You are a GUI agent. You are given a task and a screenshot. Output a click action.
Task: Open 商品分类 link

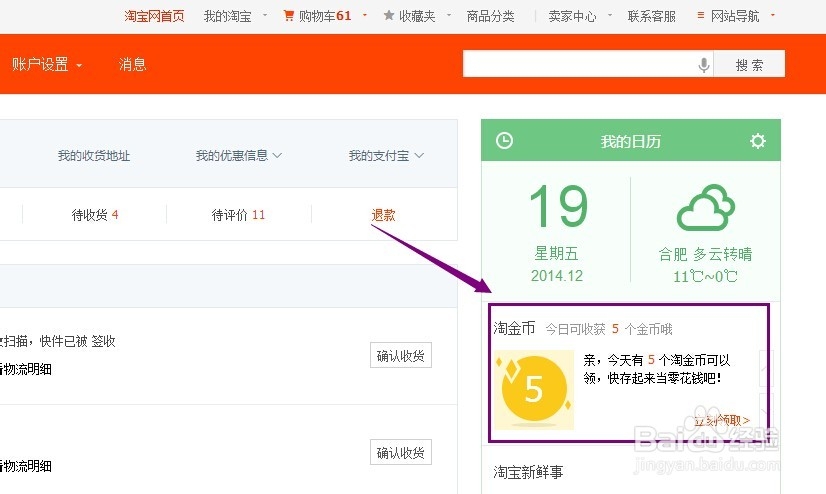point(490,16)
